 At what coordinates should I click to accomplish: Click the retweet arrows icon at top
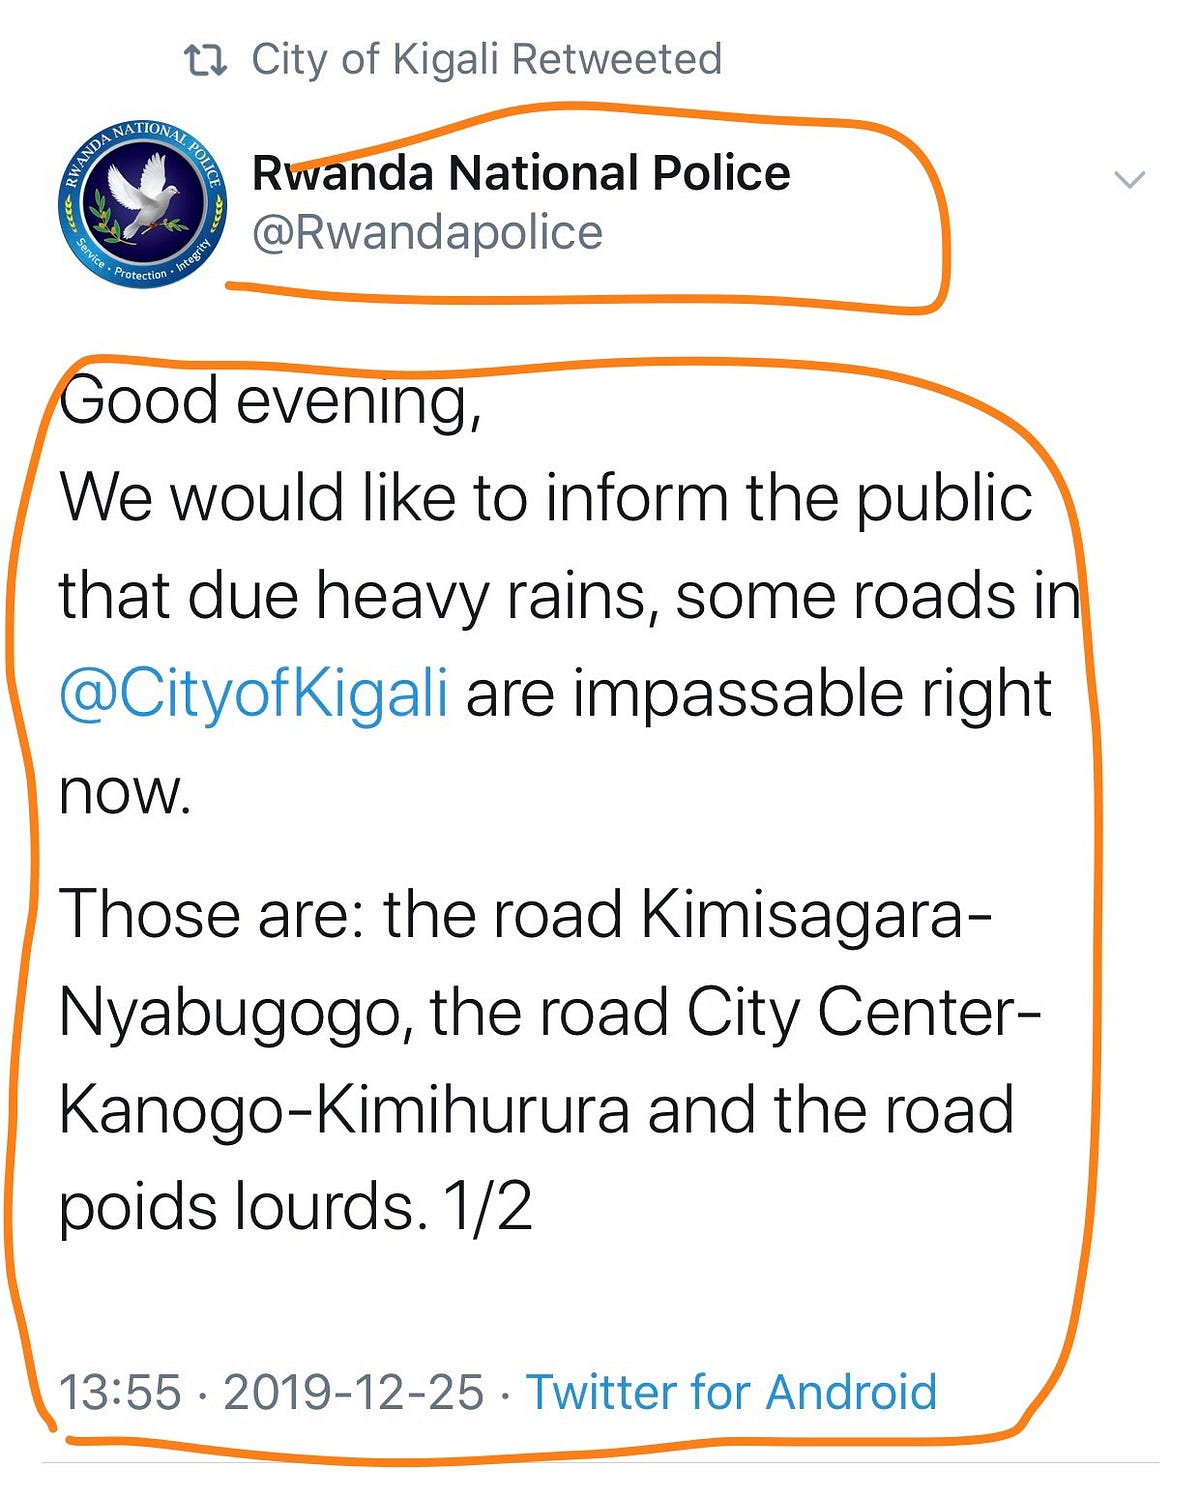pos(207,61)
